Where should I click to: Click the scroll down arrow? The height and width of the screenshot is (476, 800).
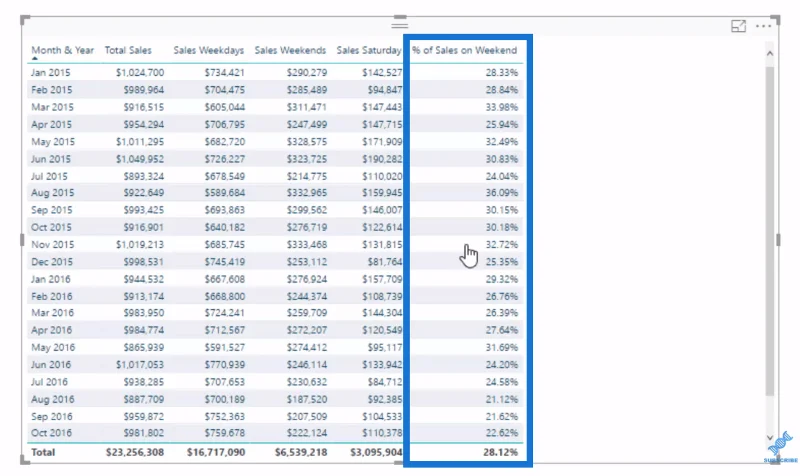(770, 437)
